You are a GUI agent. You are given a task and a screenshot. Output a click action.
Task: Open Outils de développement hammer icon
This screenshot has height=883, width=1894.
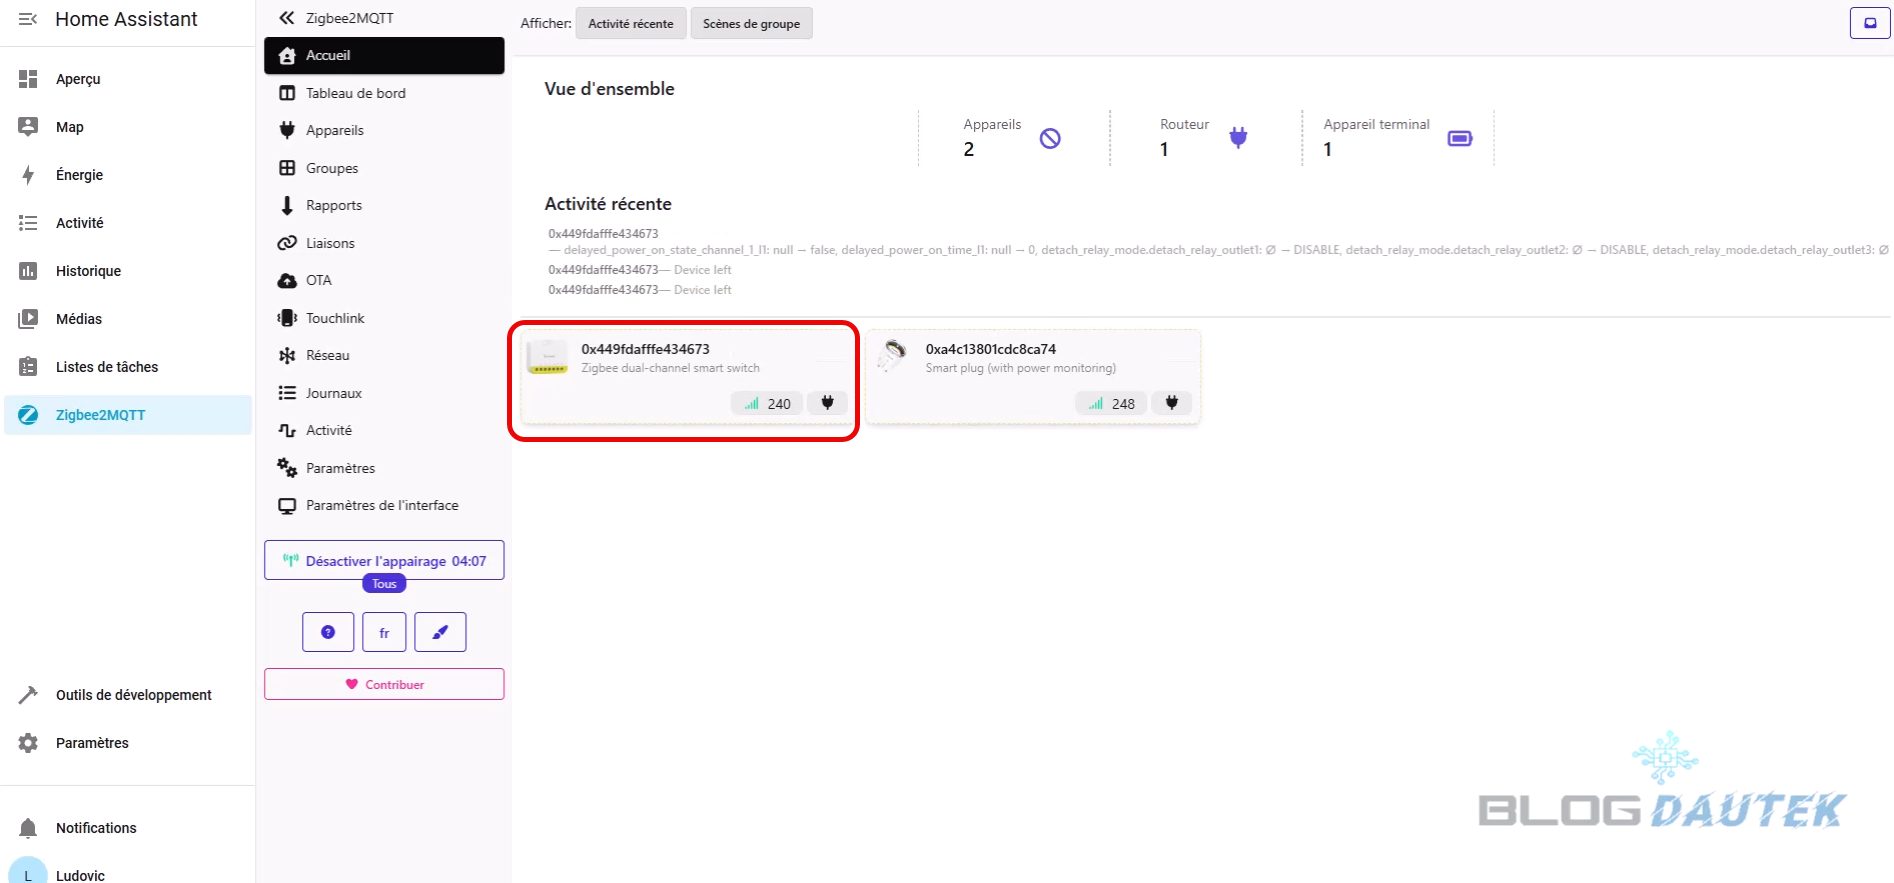click(28, 695)
